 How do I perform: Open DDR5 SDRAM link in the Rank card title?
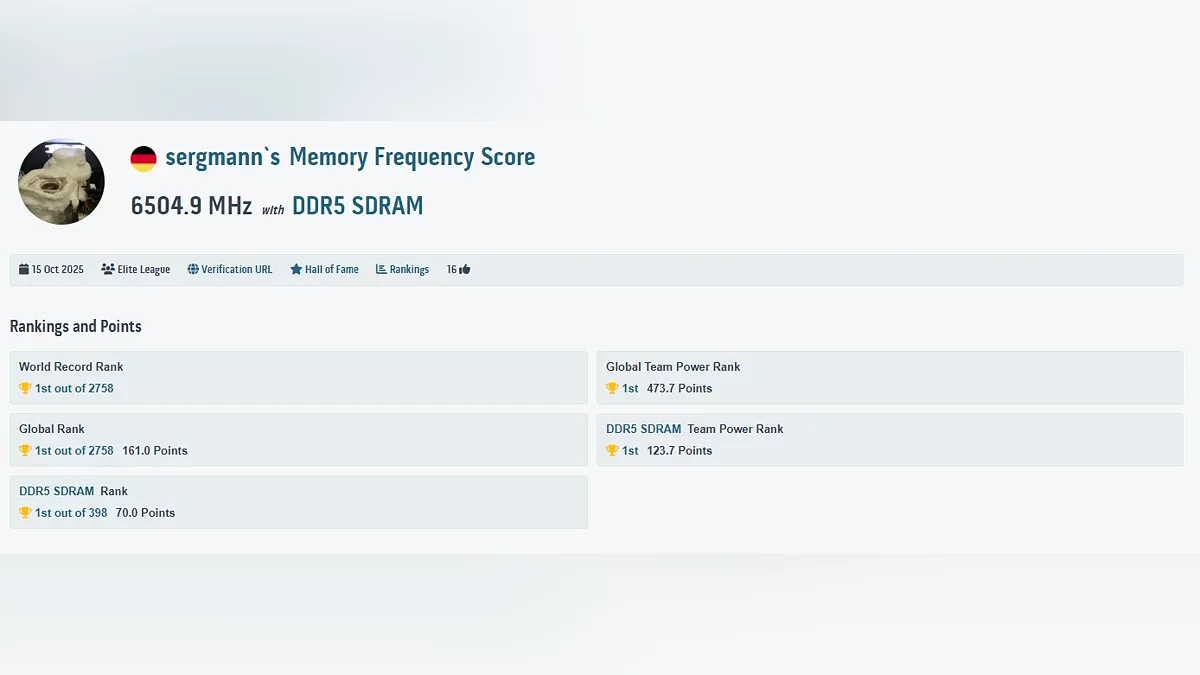click(57, 491)
